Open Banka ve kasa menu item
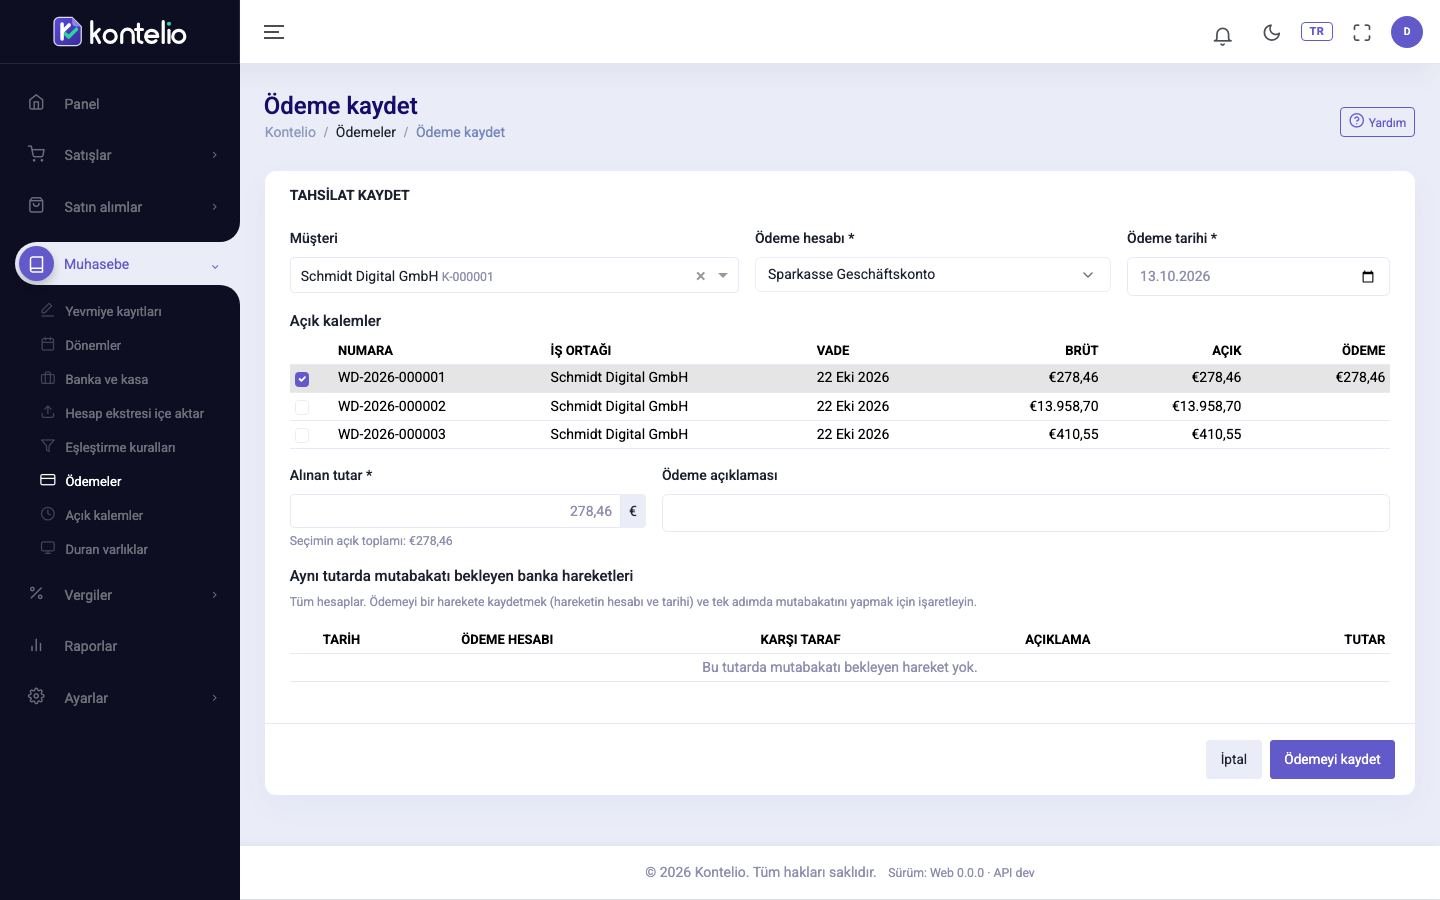This screenshot has height=900, width=1440. pyautogui.click(x=106, y=379)
